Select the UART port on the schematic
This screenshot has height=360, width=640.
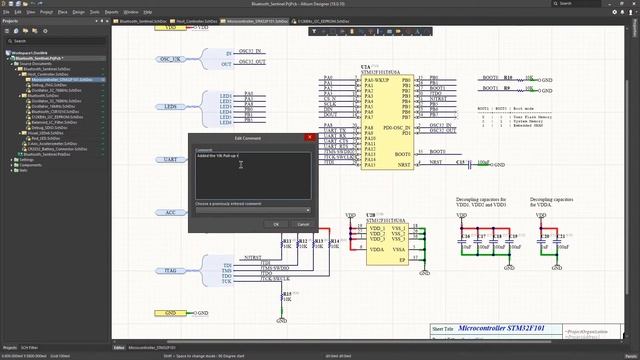(x=170, y=160)
